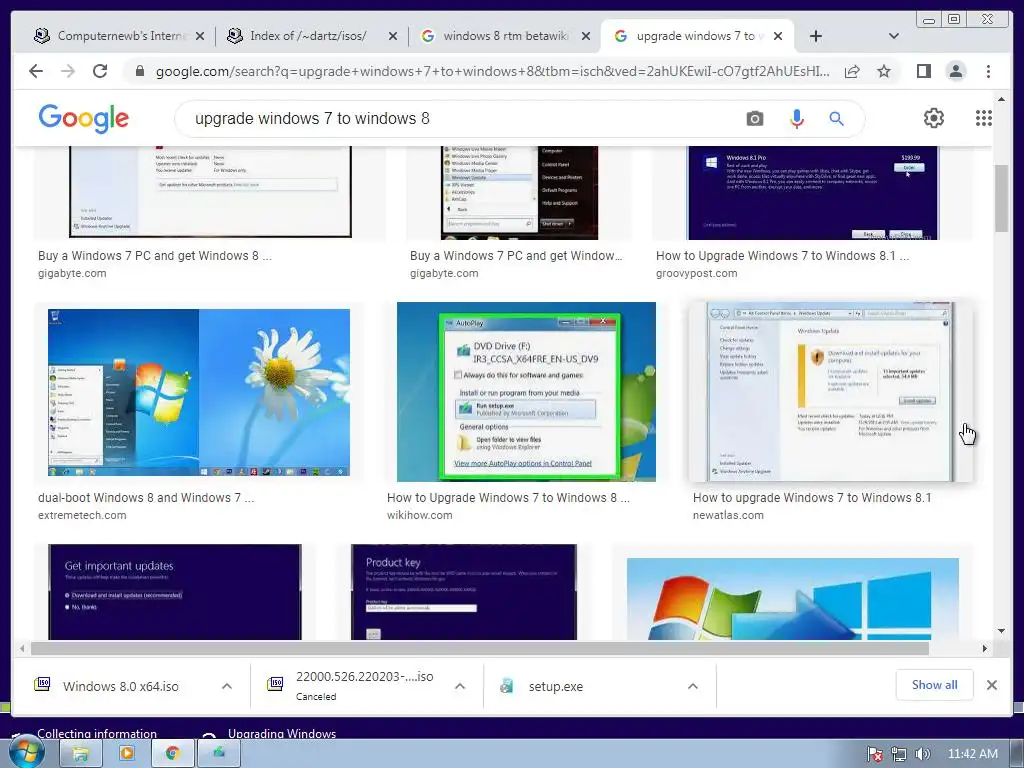Click the scroll down arrow
This screenshot has height=768, width=1024.
[1001, 631]
